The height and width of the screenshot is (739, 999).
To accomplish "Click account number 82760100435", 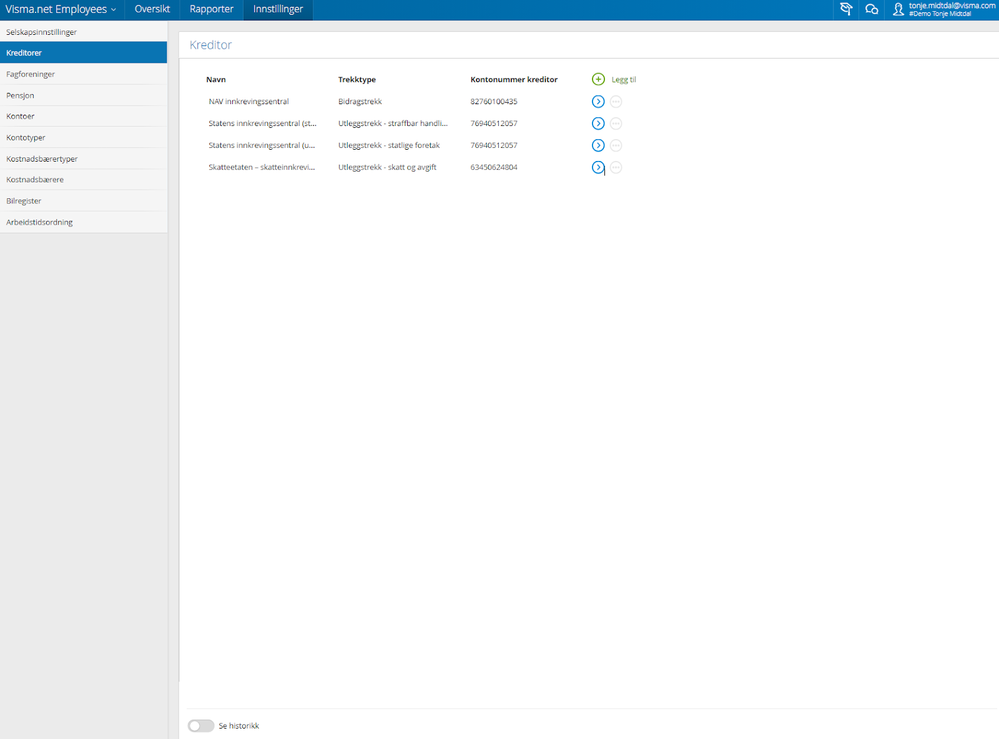I will coord(494,101).
